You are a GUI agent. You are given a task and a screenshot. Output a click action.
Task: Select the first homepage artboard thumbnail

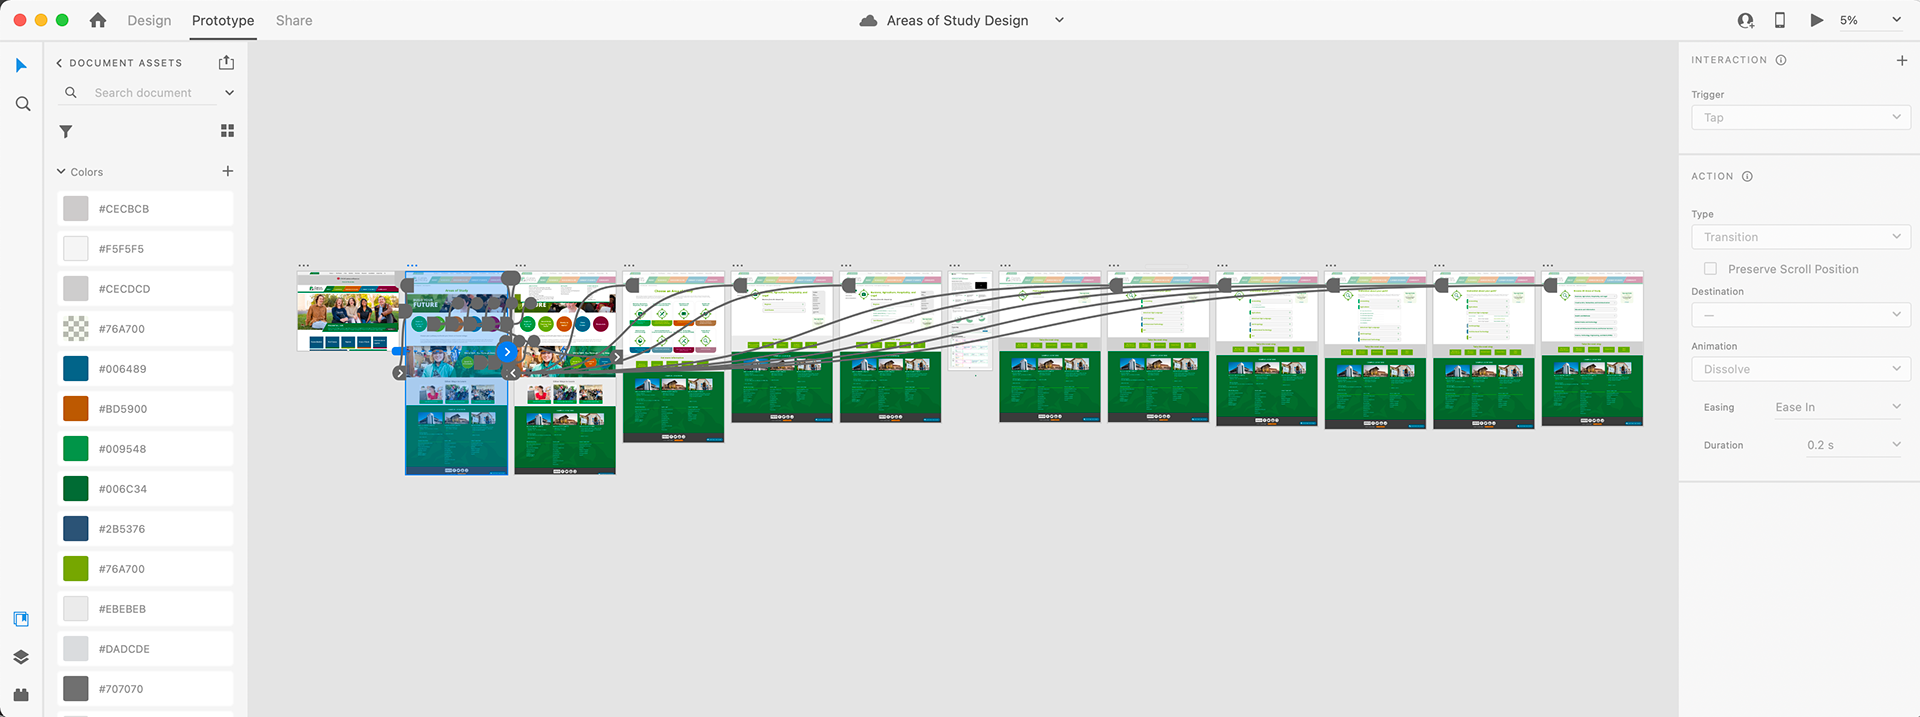point(348,311)
